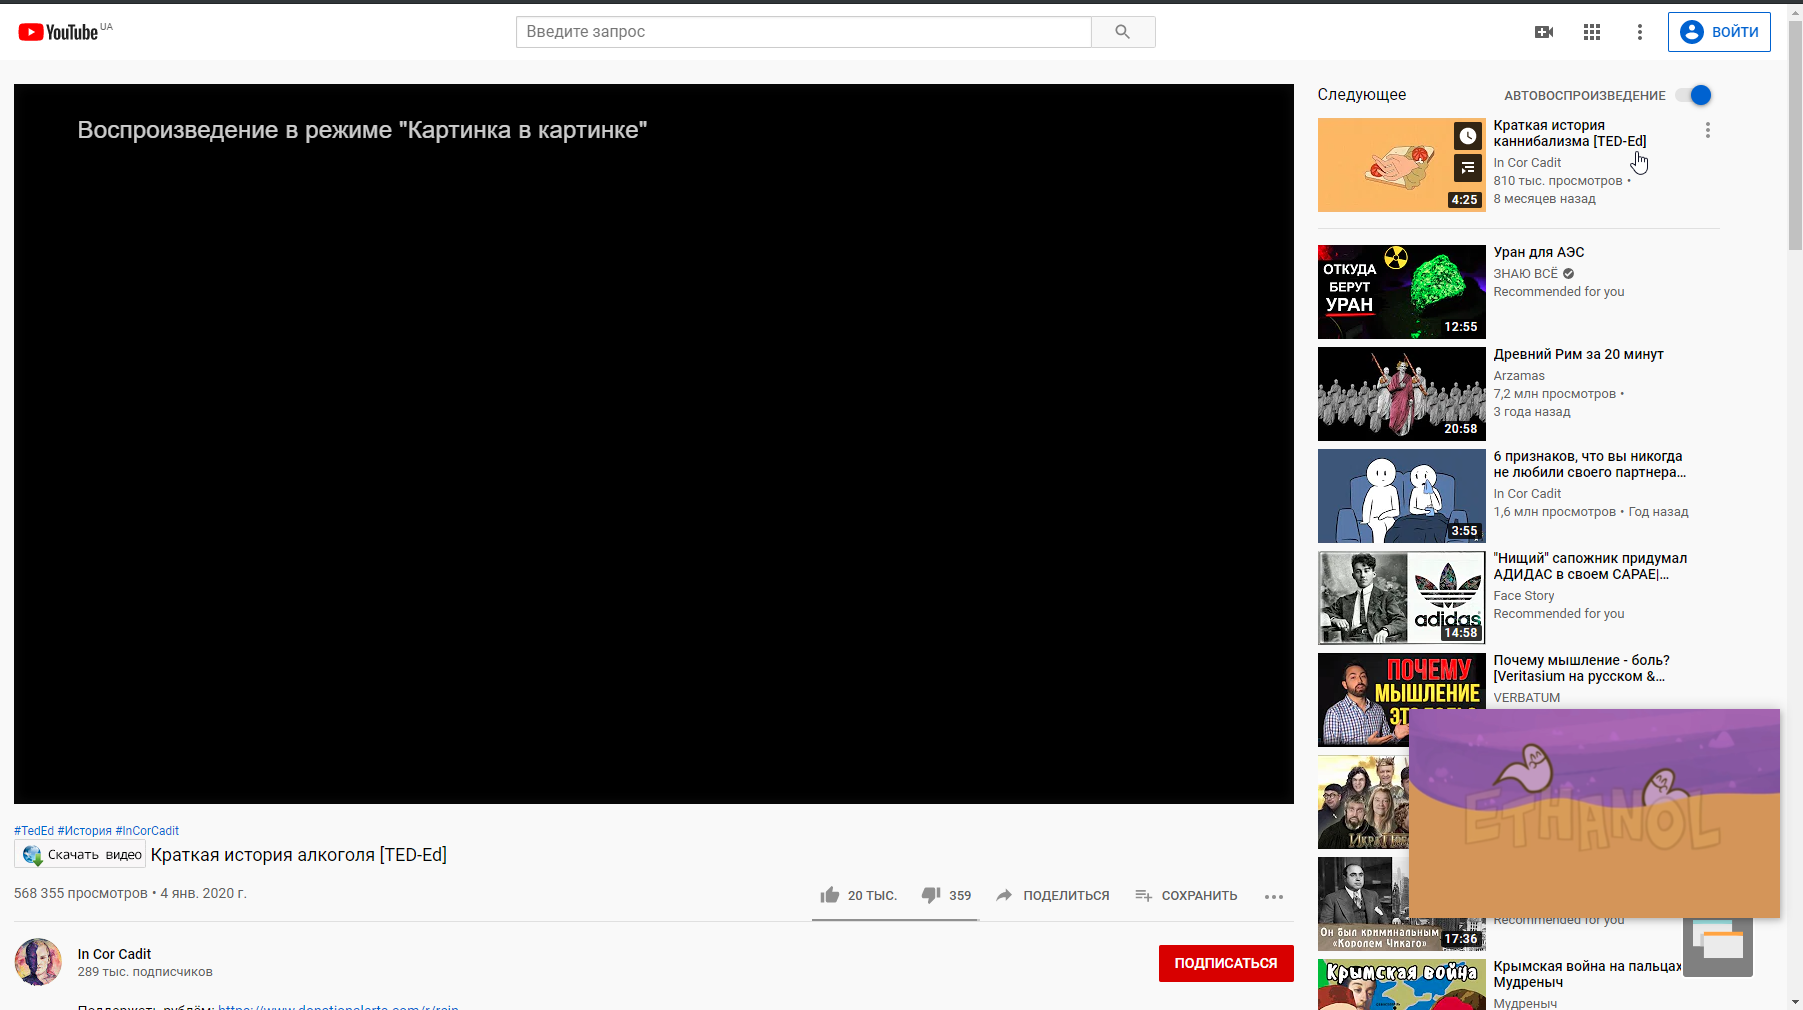Toggle the Автовоспроизведение autoplay switch

(1694, 95)
